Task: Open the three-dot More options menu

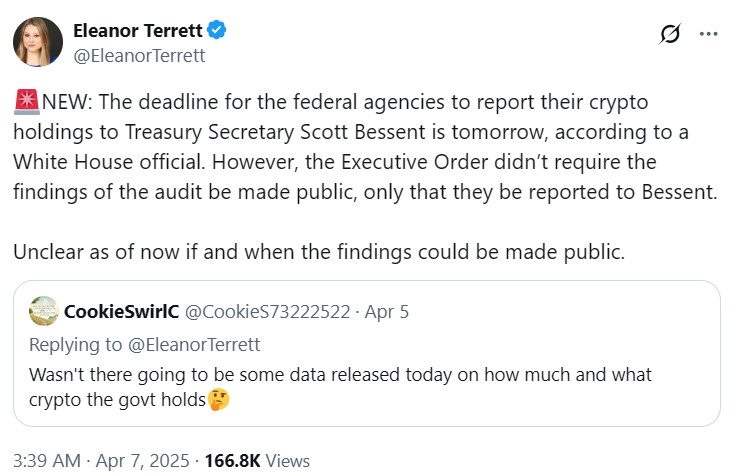Action: click(708, 33)
